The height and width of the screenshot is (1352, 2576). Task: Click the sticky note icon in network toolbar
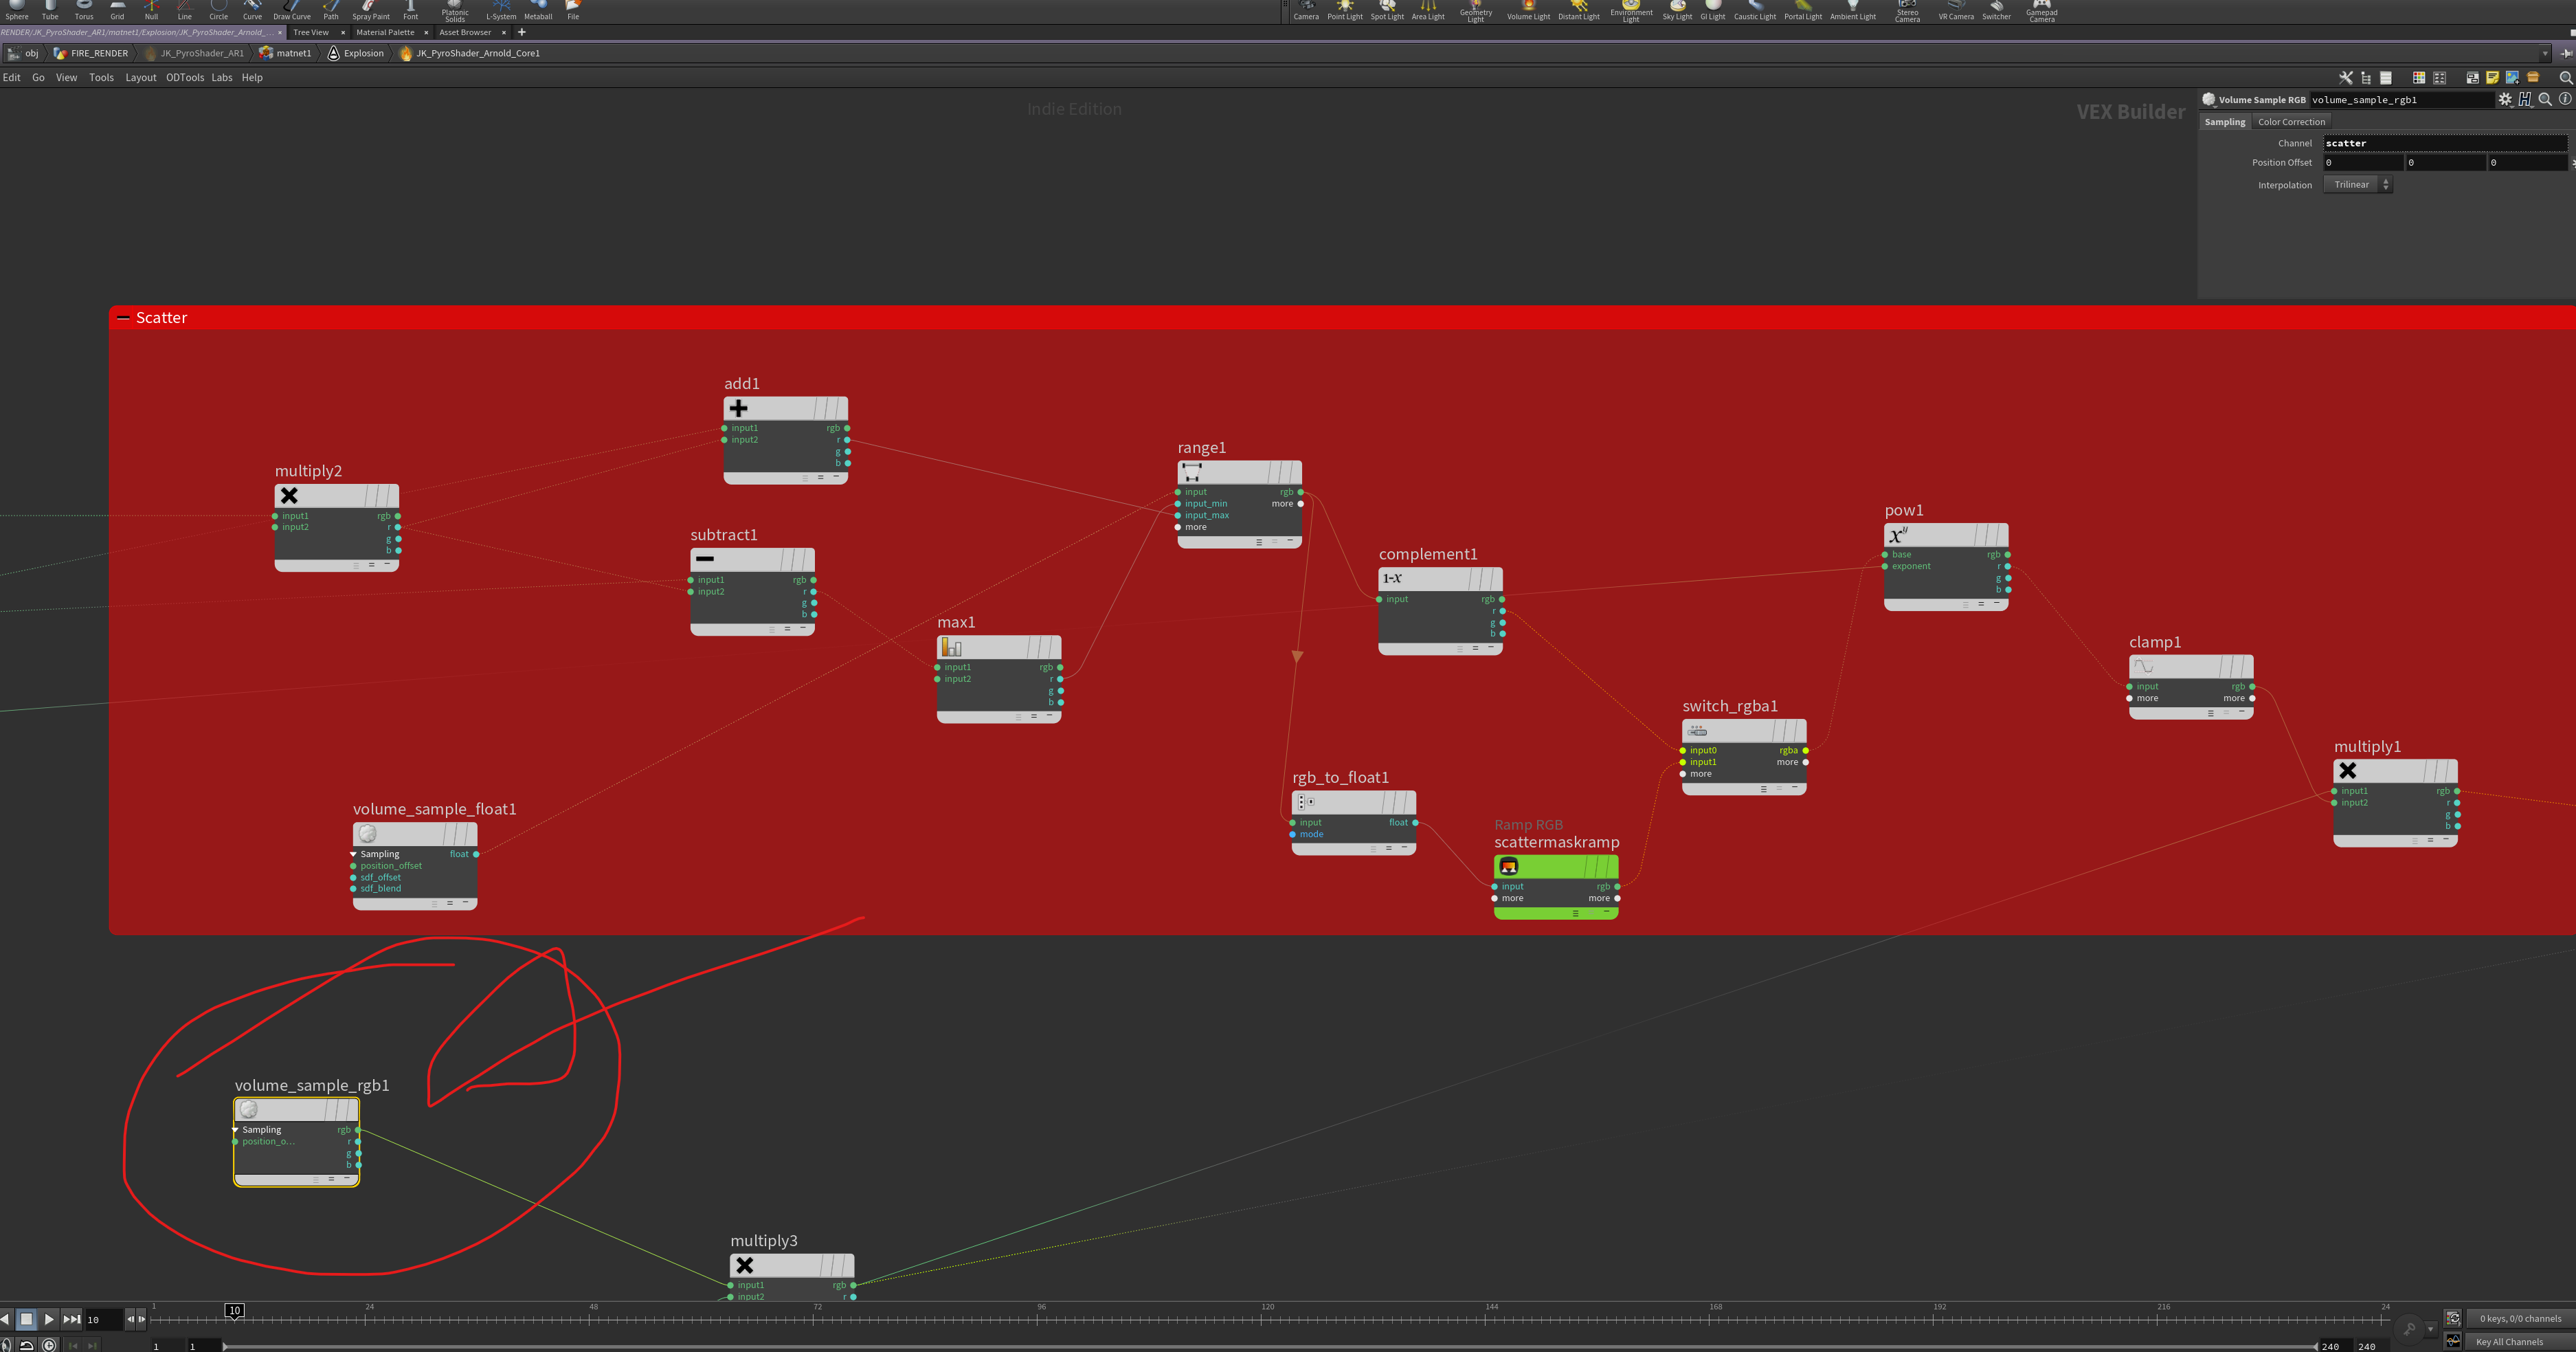coord(2493,78)
